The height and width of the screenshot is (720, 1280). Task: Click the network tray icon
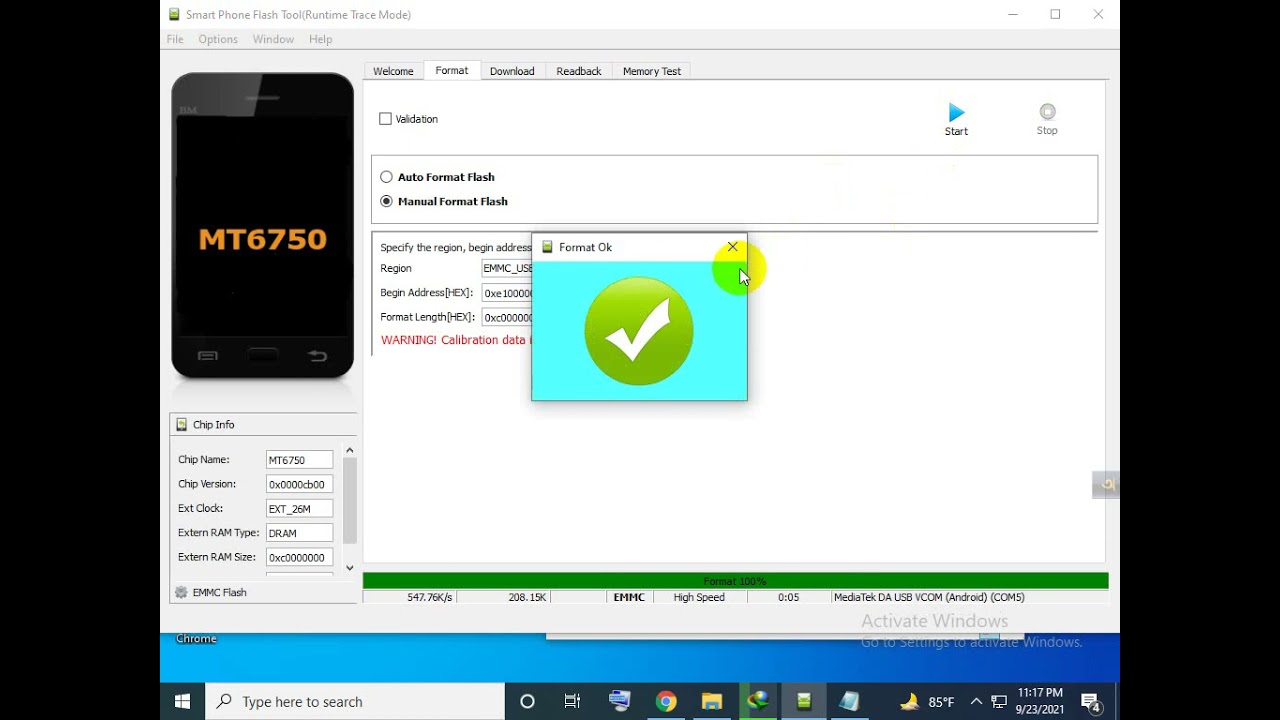coord(998,702)
